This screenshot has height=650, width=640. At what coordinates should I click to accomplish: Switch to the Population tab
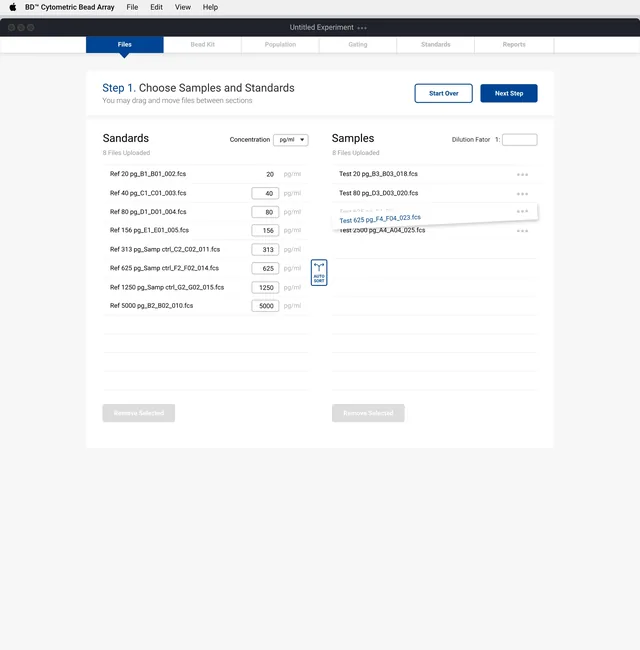pos(280,44)
